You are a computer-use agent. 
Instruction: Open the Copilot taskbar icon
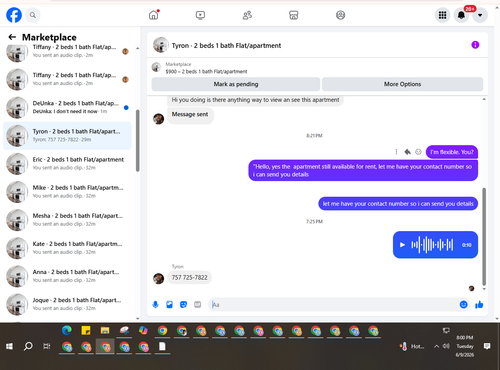(x=143, y=330)
